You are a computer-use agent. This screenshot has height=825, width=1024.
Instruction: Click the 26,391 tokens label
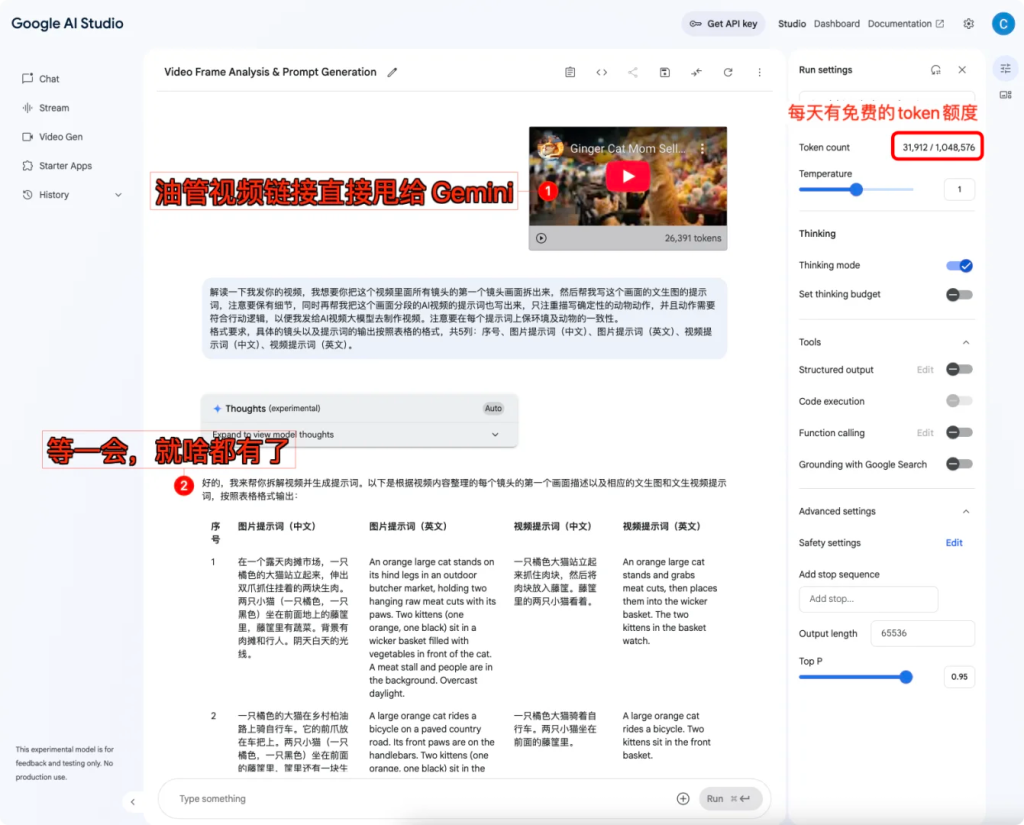[692, 238]
